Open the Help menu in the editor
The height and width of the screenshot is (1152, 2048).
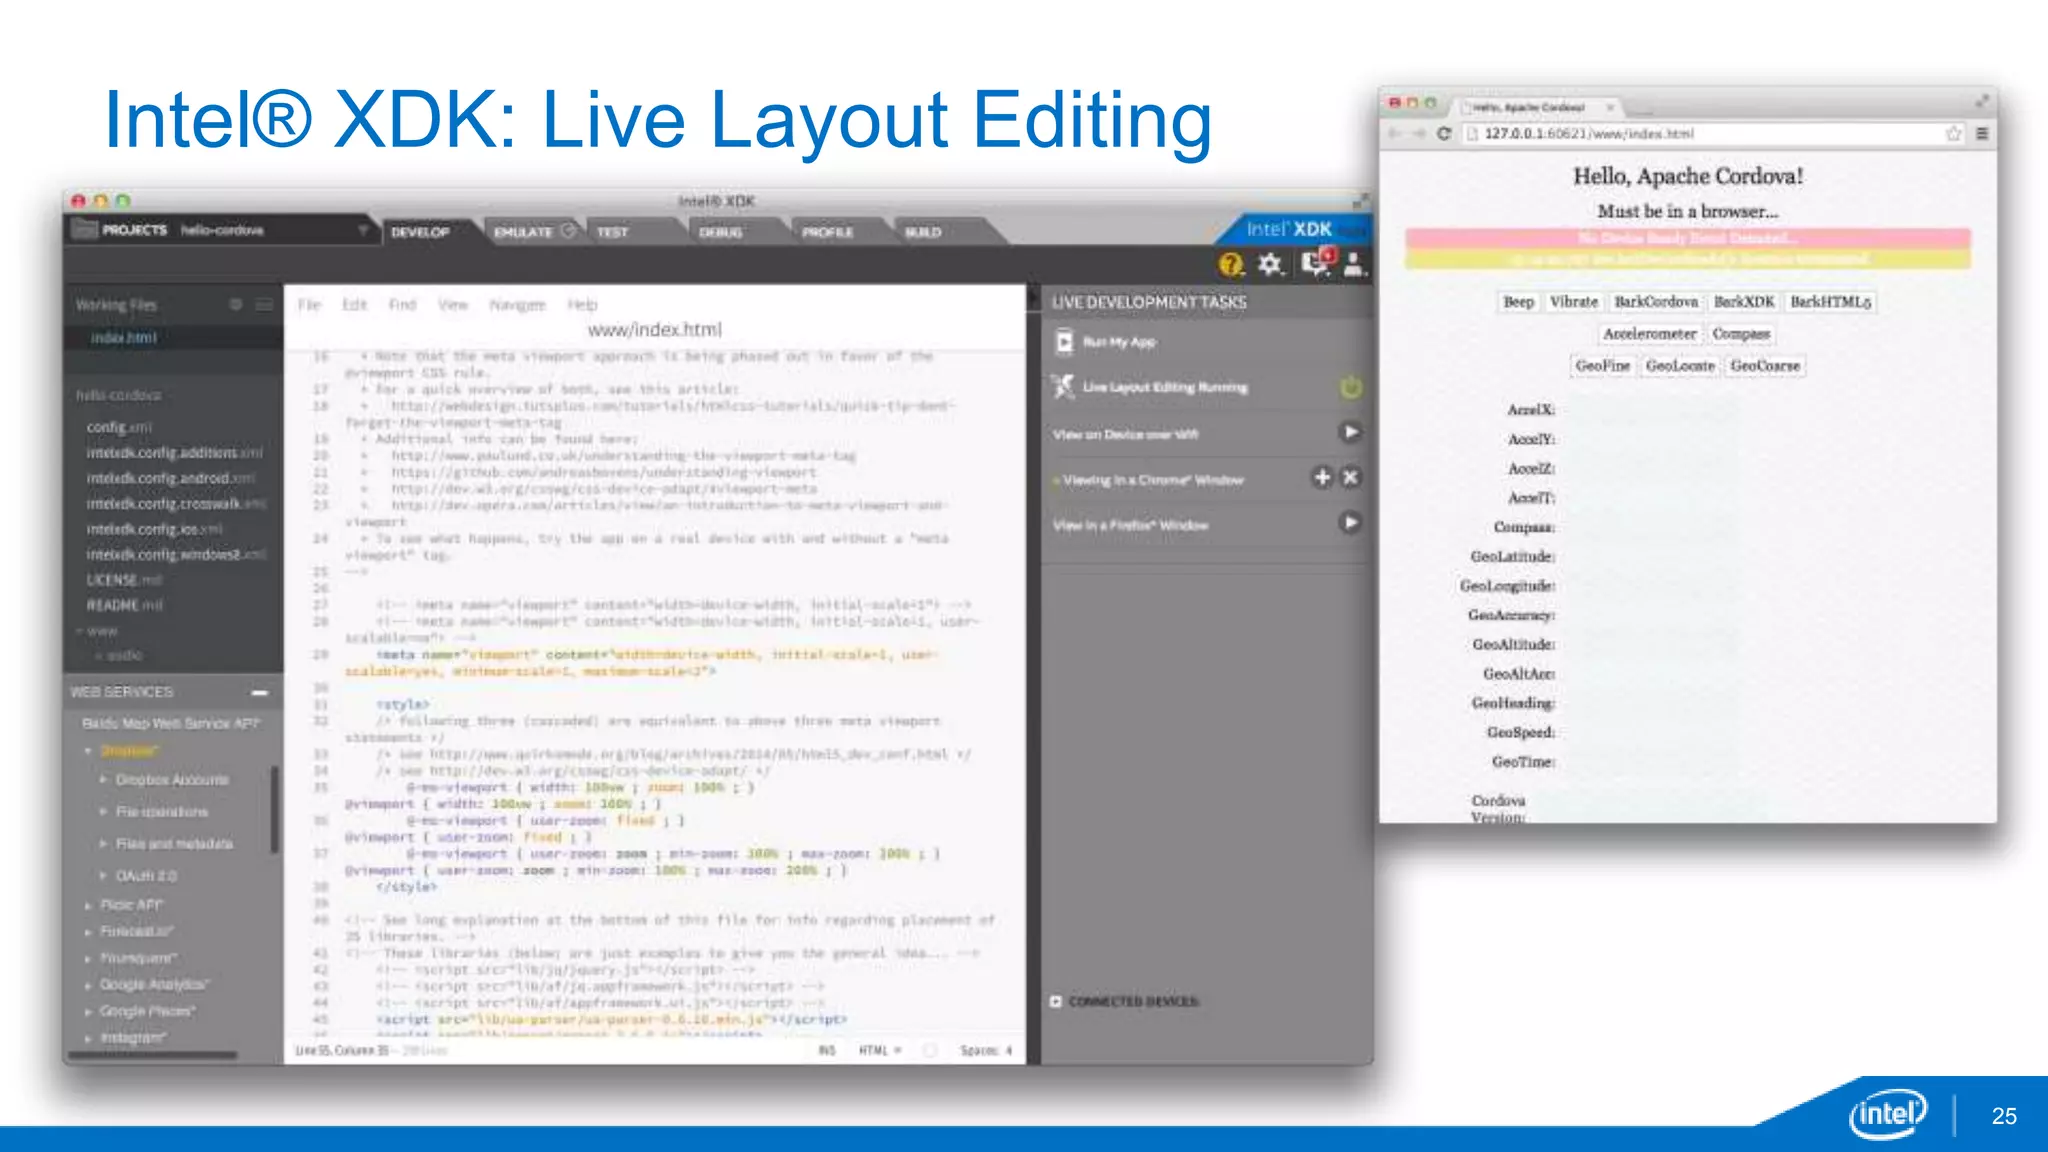pyautogui.click(x=582, y=304)
